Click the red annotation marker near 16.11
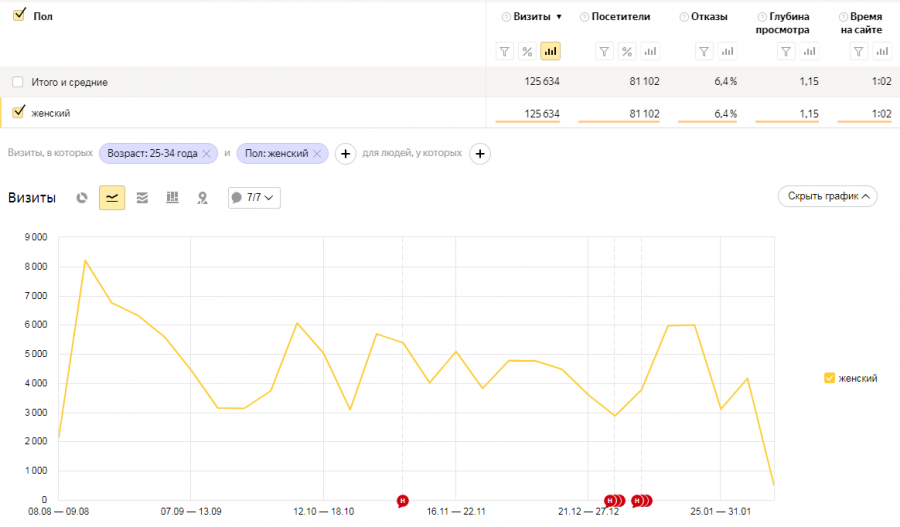Image resolution: width=900 pixels, height=527 pixels. tap(402, 500)
